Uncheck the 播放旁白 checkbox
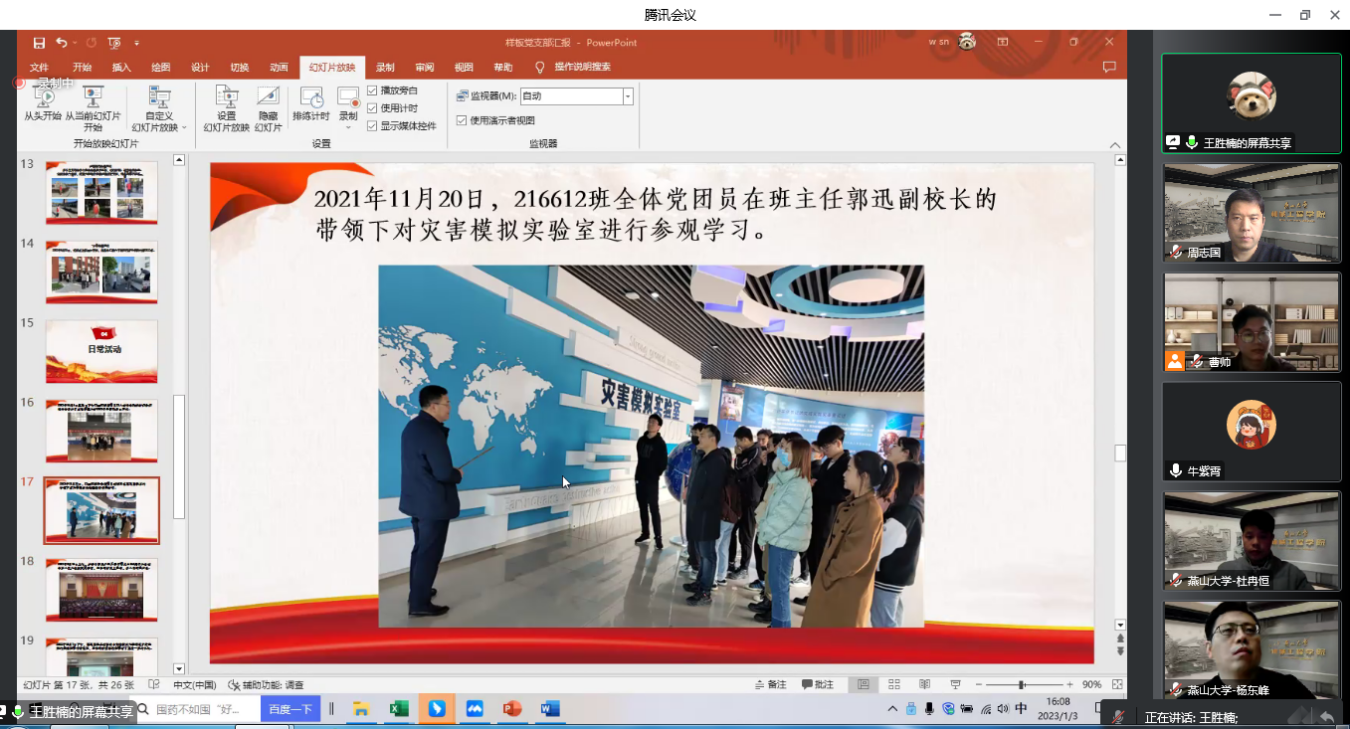This screenshot has height=729, width=1350. click(372, 90)
